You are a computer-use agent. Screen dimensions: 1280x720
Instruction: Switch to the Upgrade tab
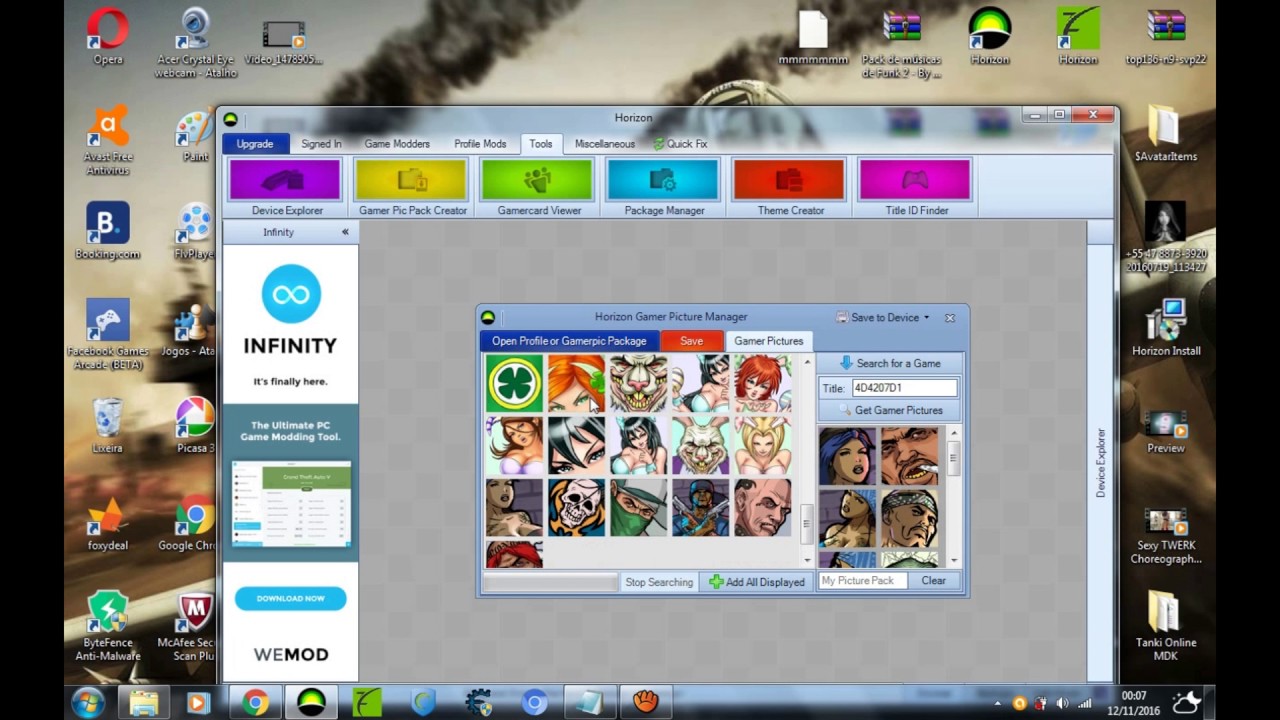pyautogui.click(x=255, y=144)
